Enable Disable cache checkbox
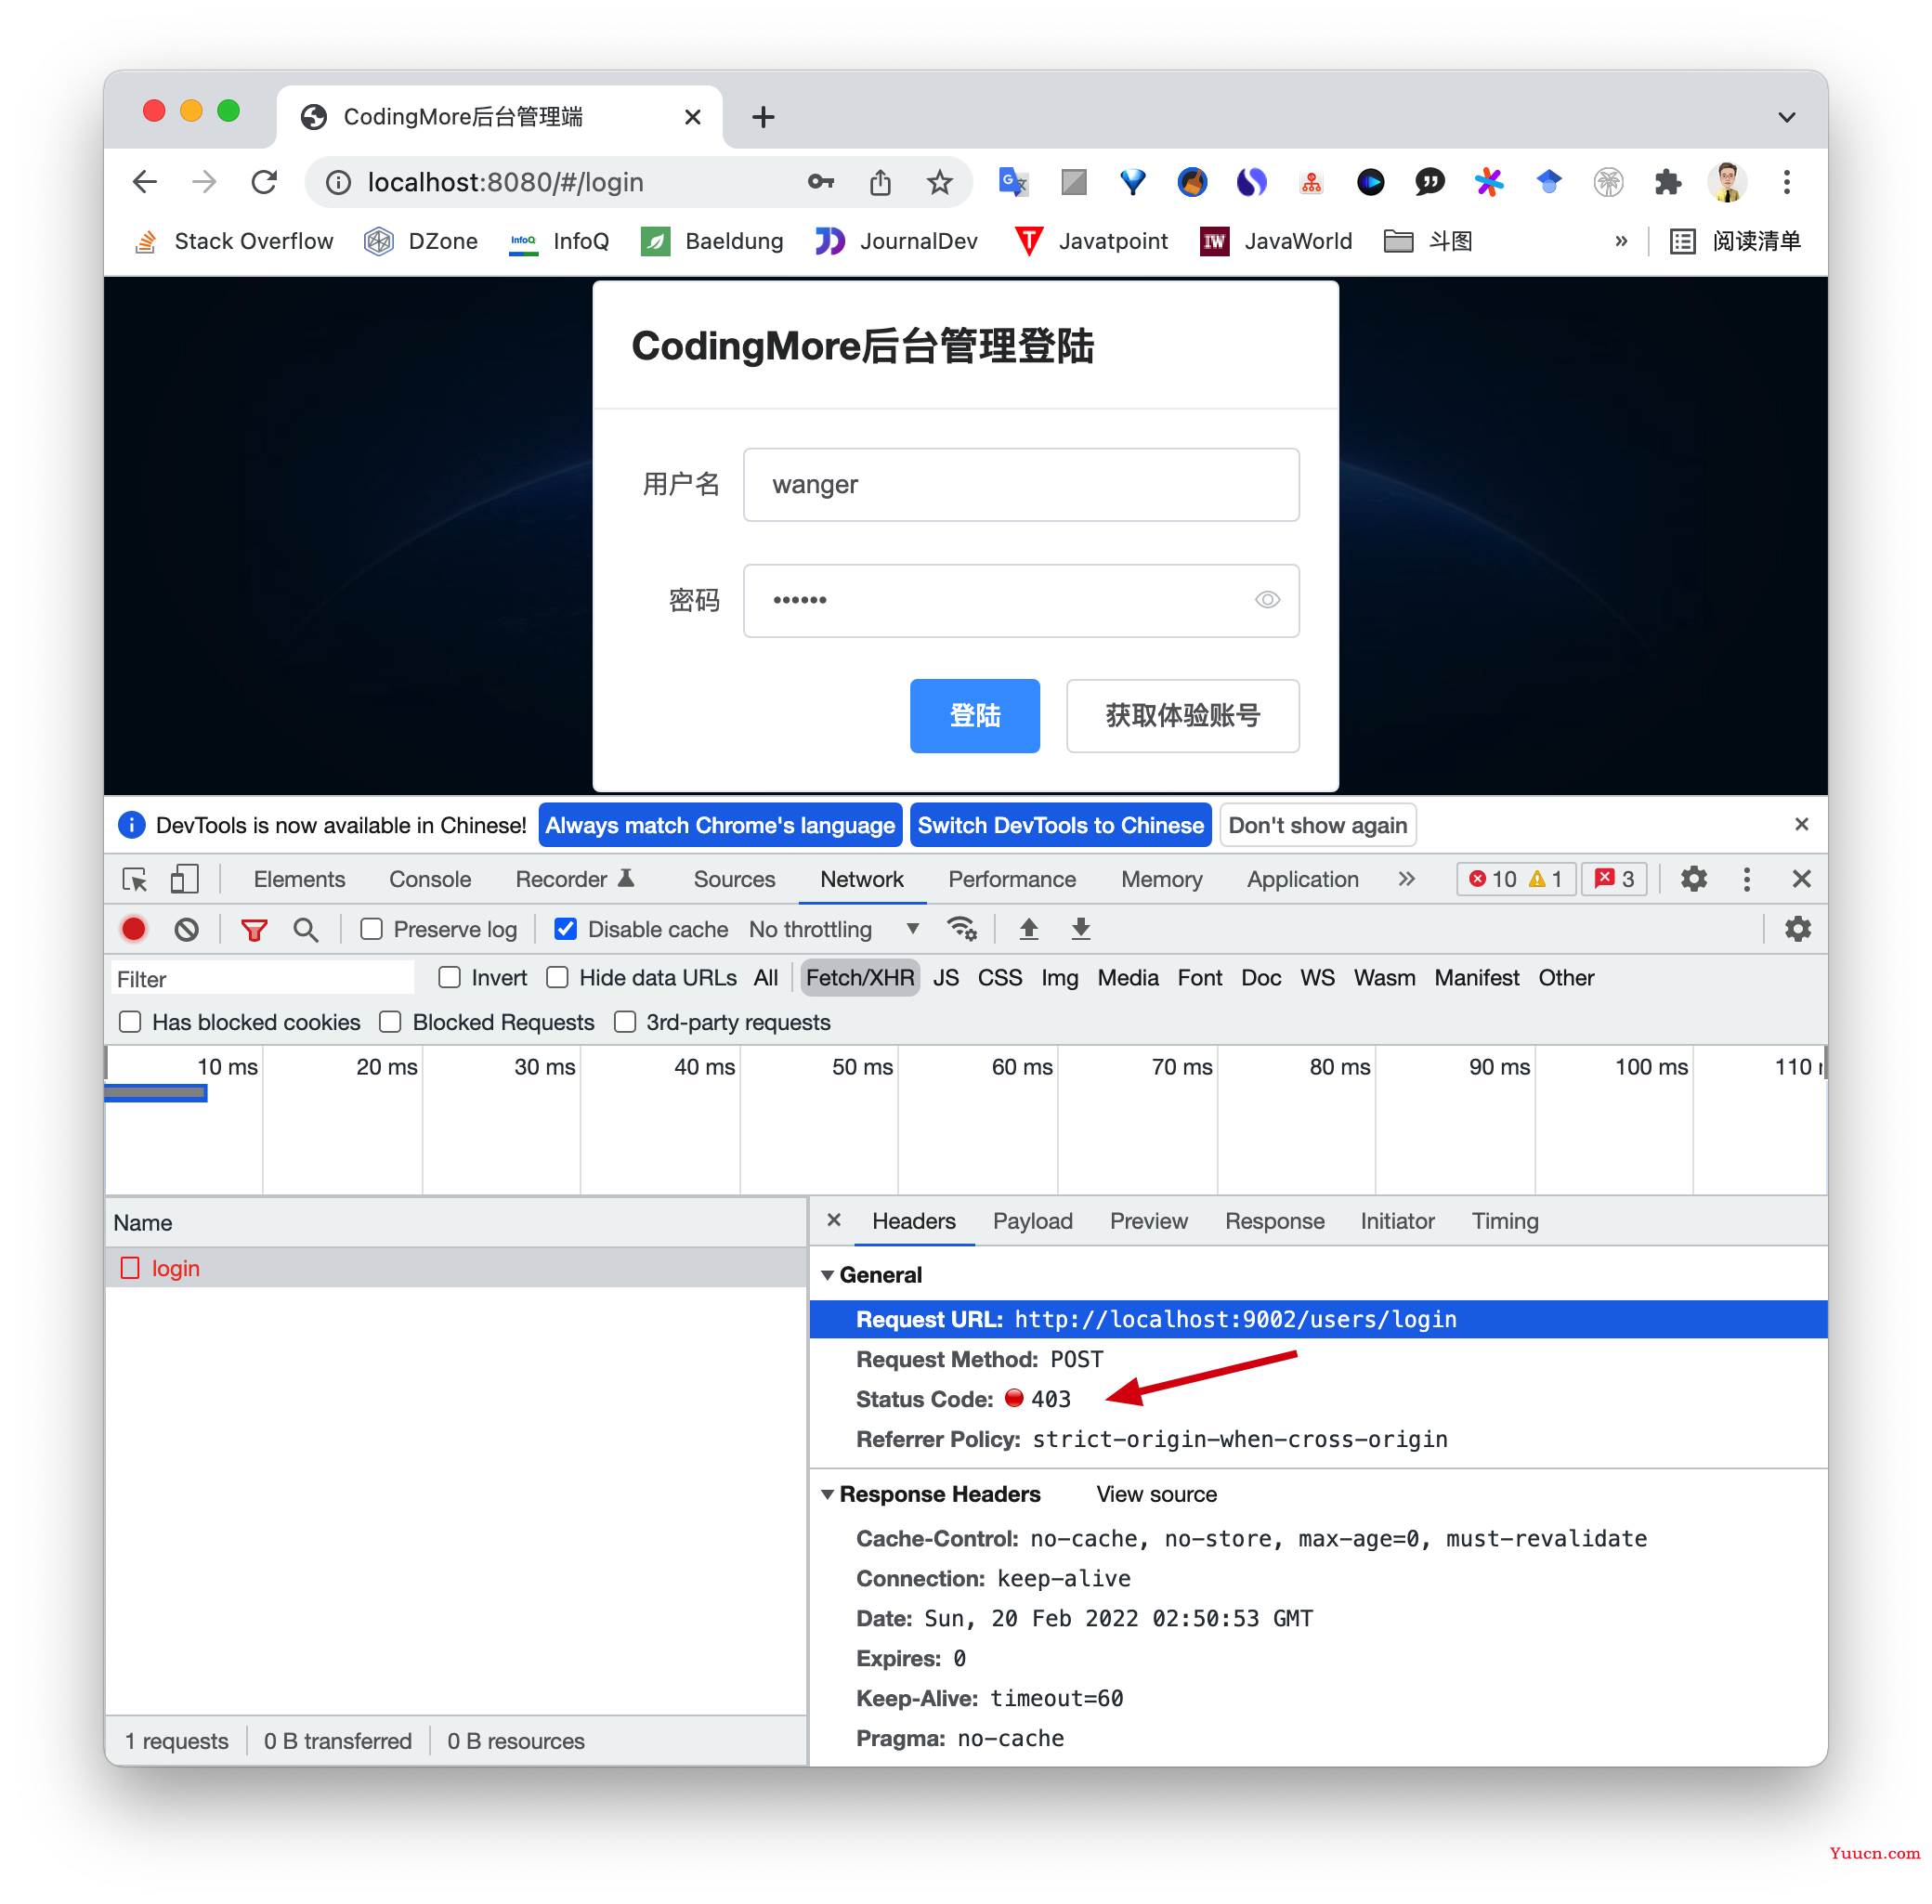The width and height of the screenshot is (1932, 1904). [561, 930]
